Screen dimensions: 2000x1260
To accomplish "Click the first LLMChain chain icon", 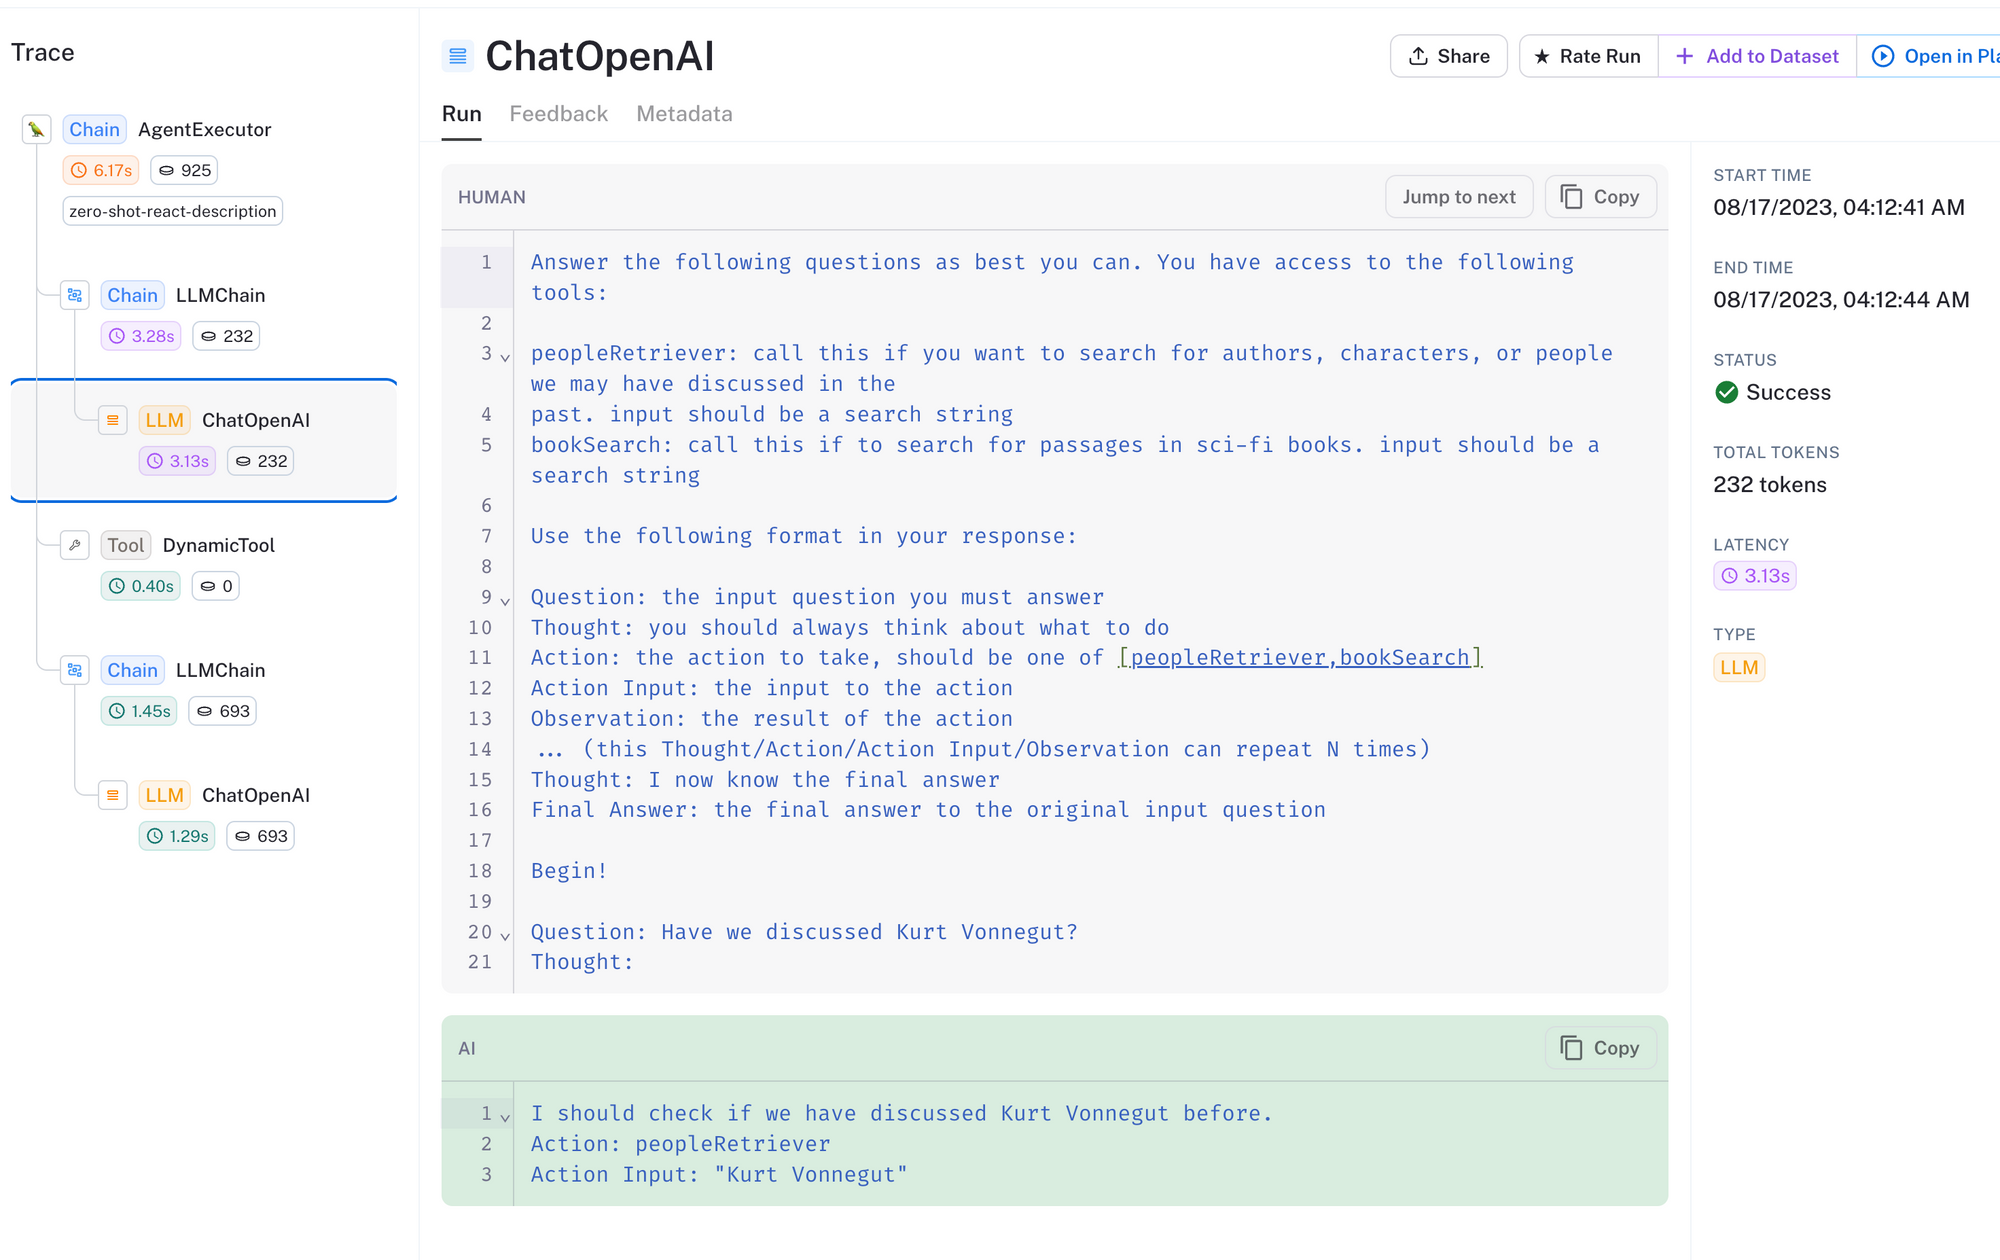I will tap(75, 295).
